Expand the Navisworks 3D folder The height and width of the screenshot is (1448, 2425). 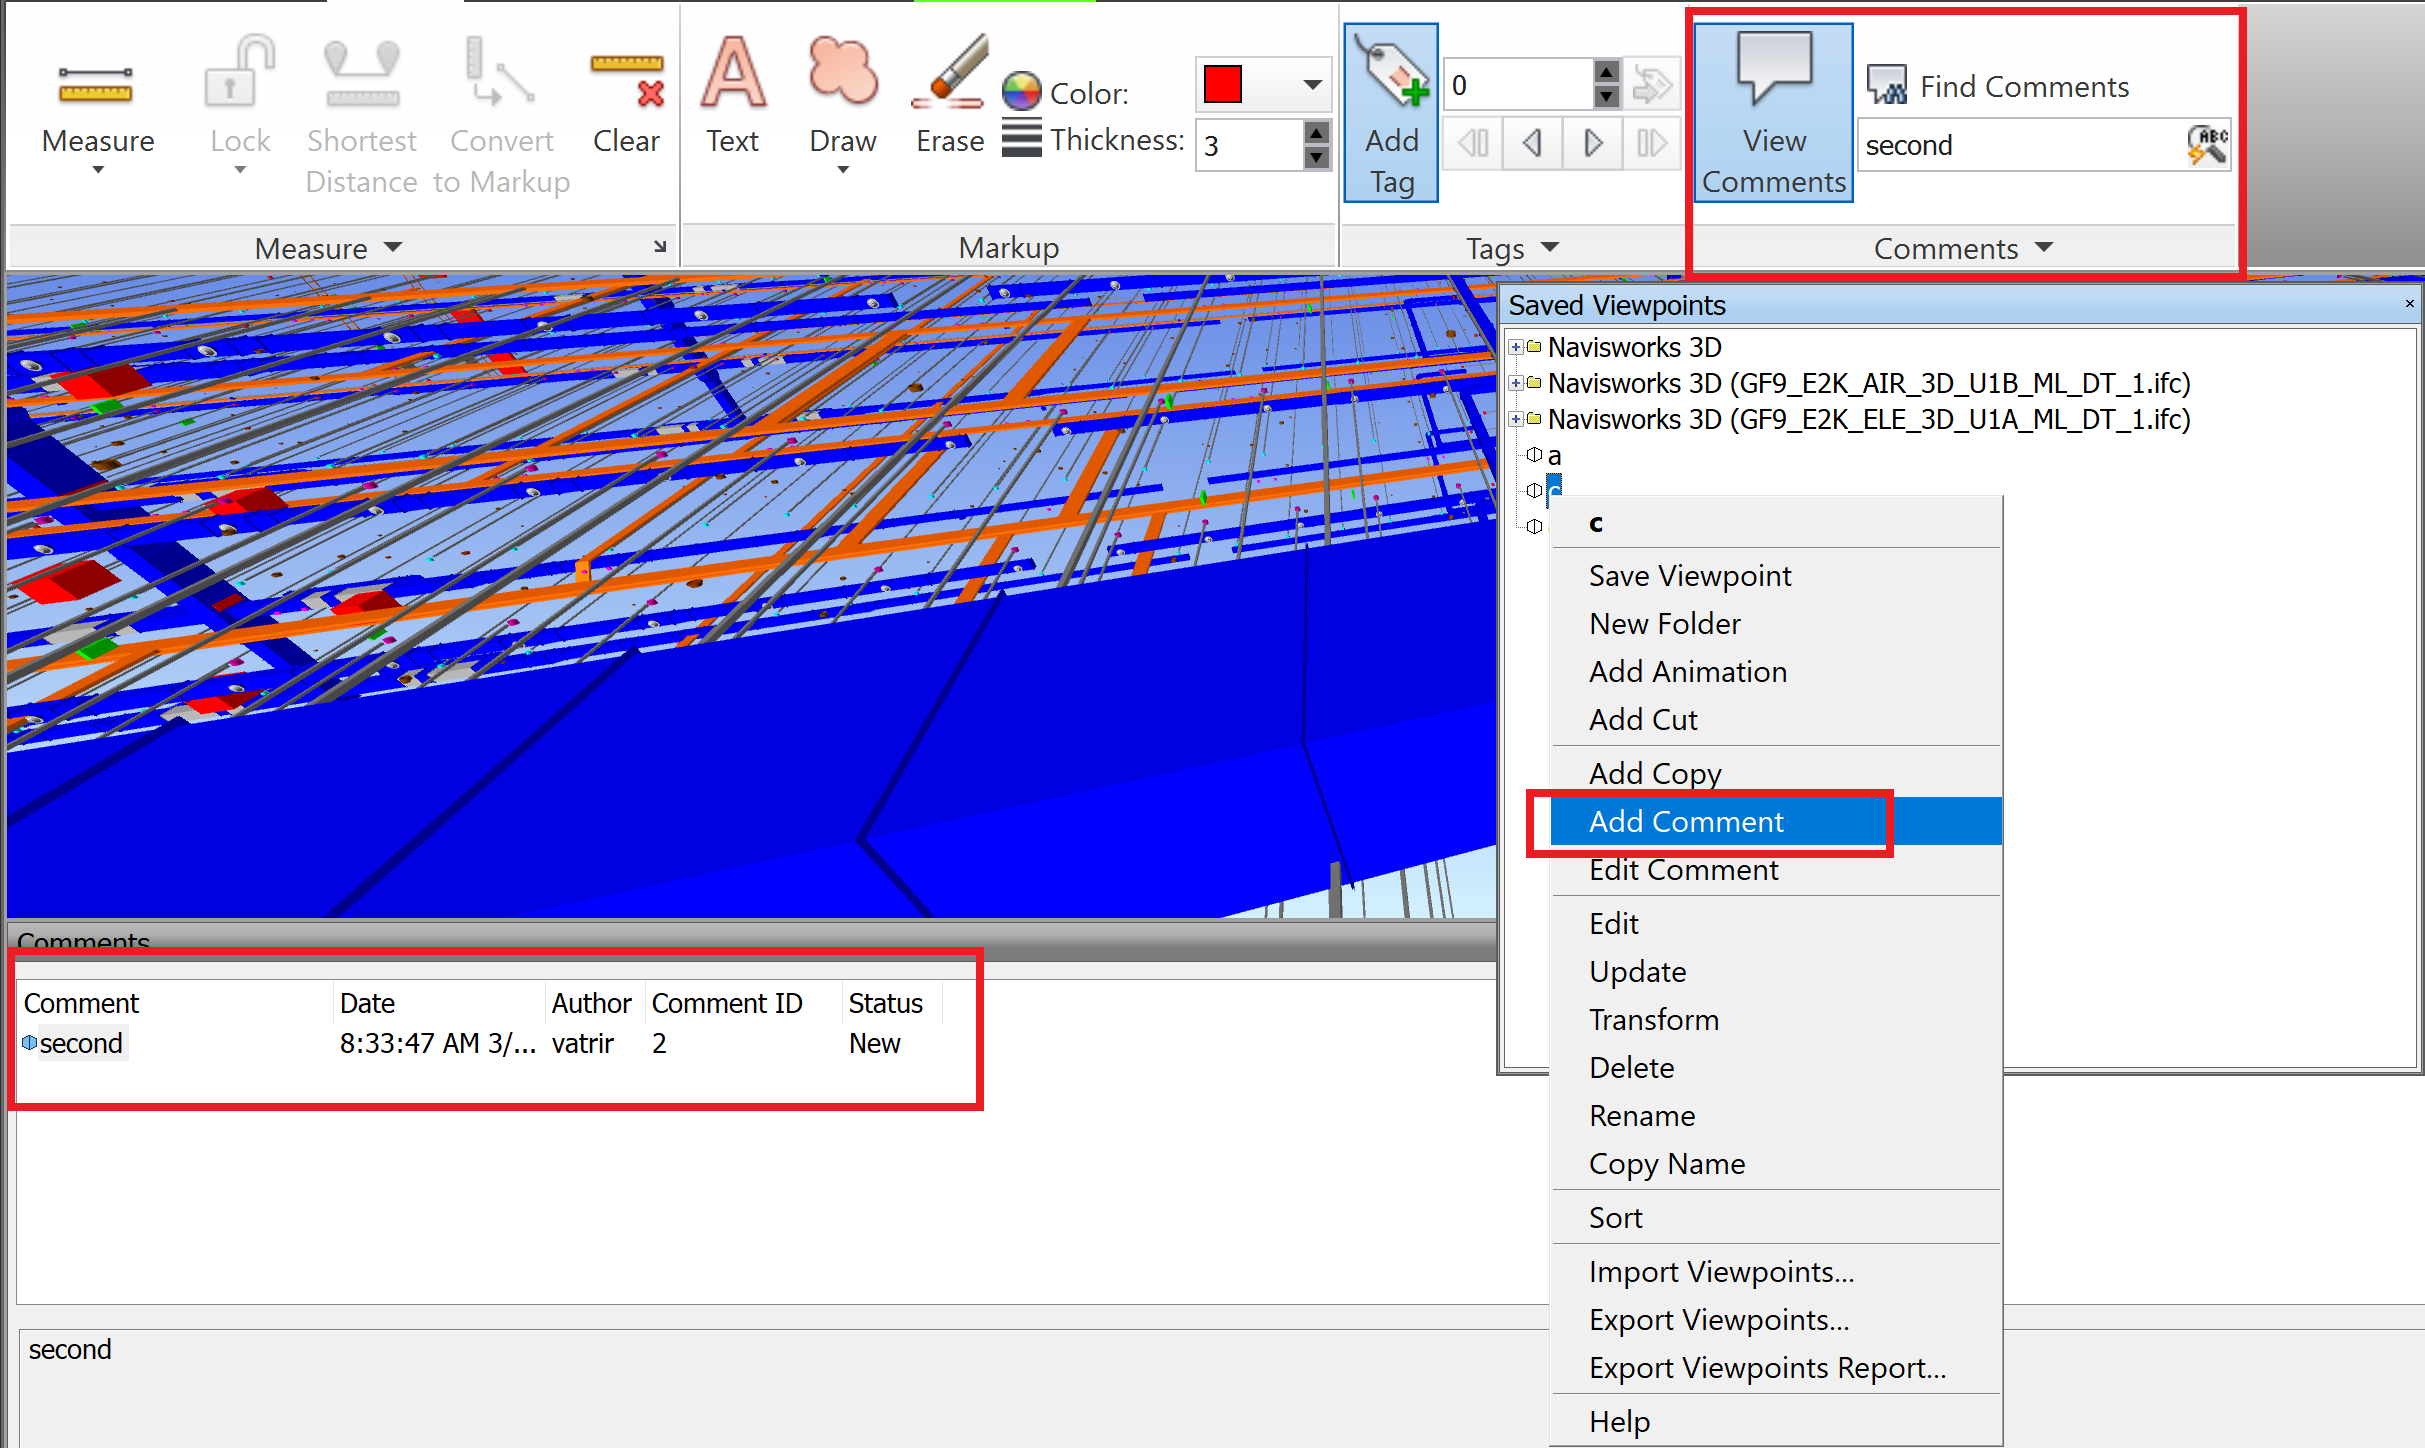pyautogui.click(x=1516, y=347)
